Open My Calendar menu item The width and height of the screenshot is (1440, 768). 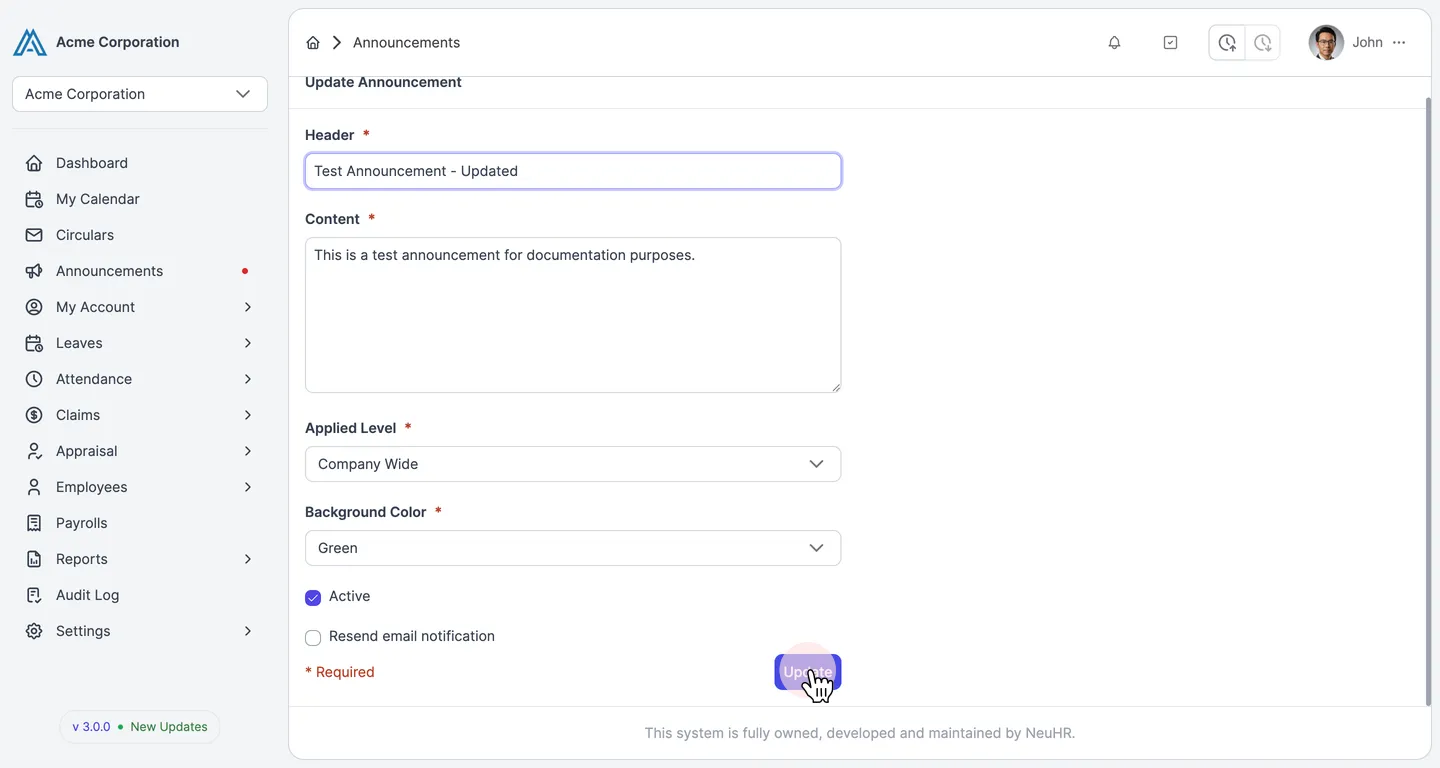click(140, 199)
